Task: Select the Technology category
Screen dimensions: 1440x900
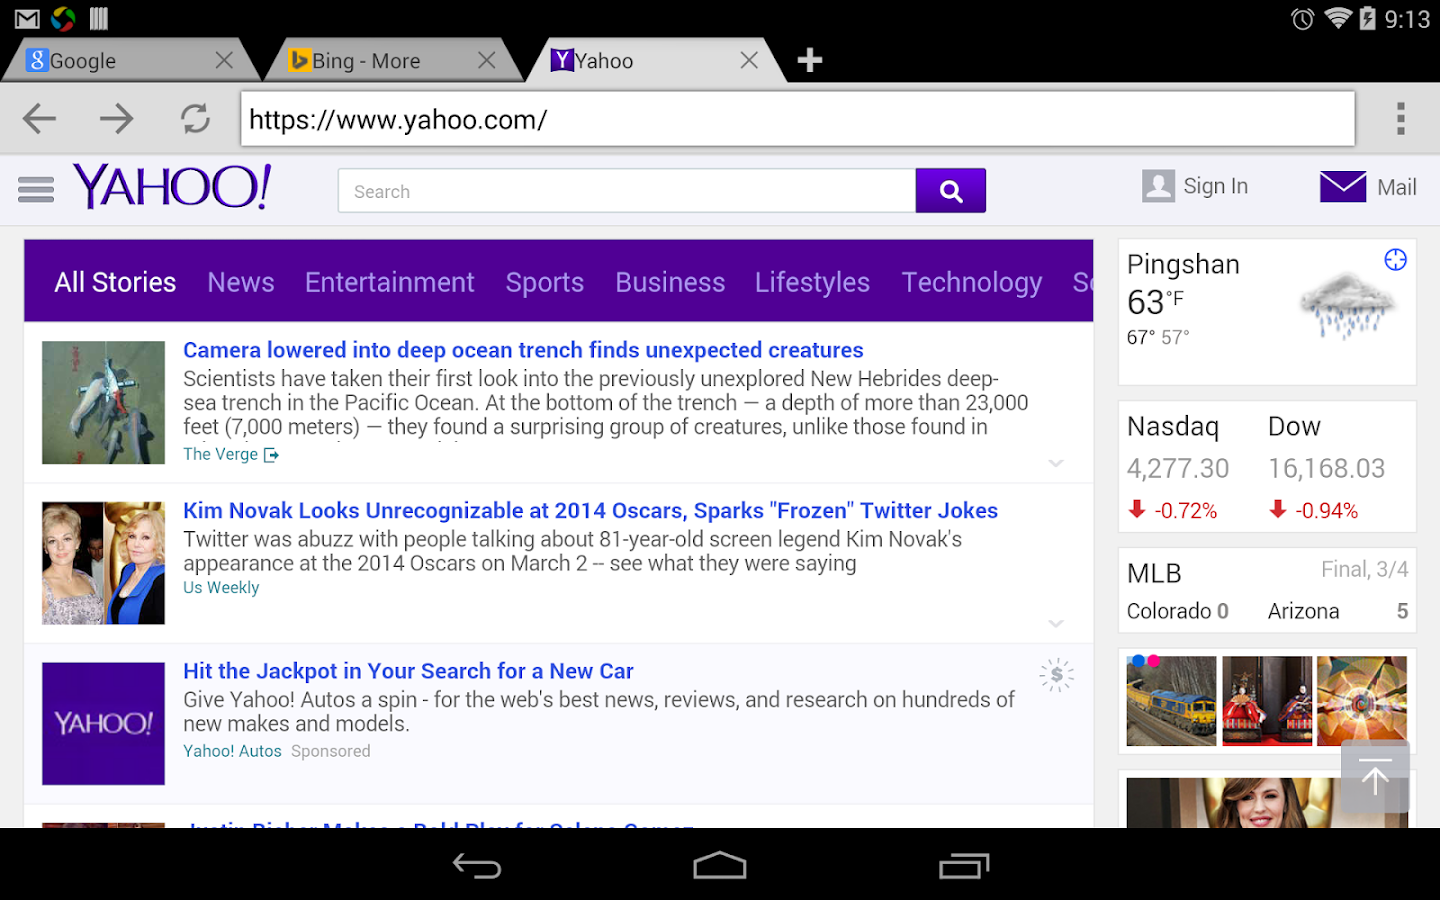Action: (972, 283)
